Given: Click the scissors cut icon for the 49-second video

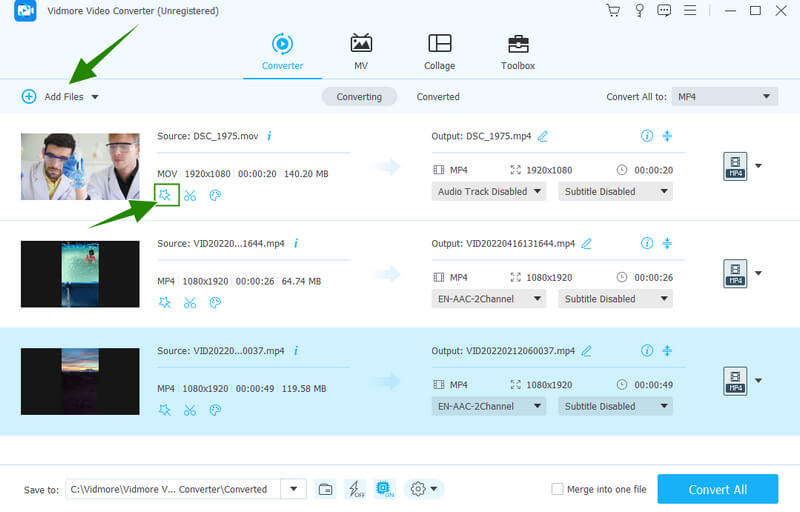Looking at the screenshot, I should (x=190, y=410).
